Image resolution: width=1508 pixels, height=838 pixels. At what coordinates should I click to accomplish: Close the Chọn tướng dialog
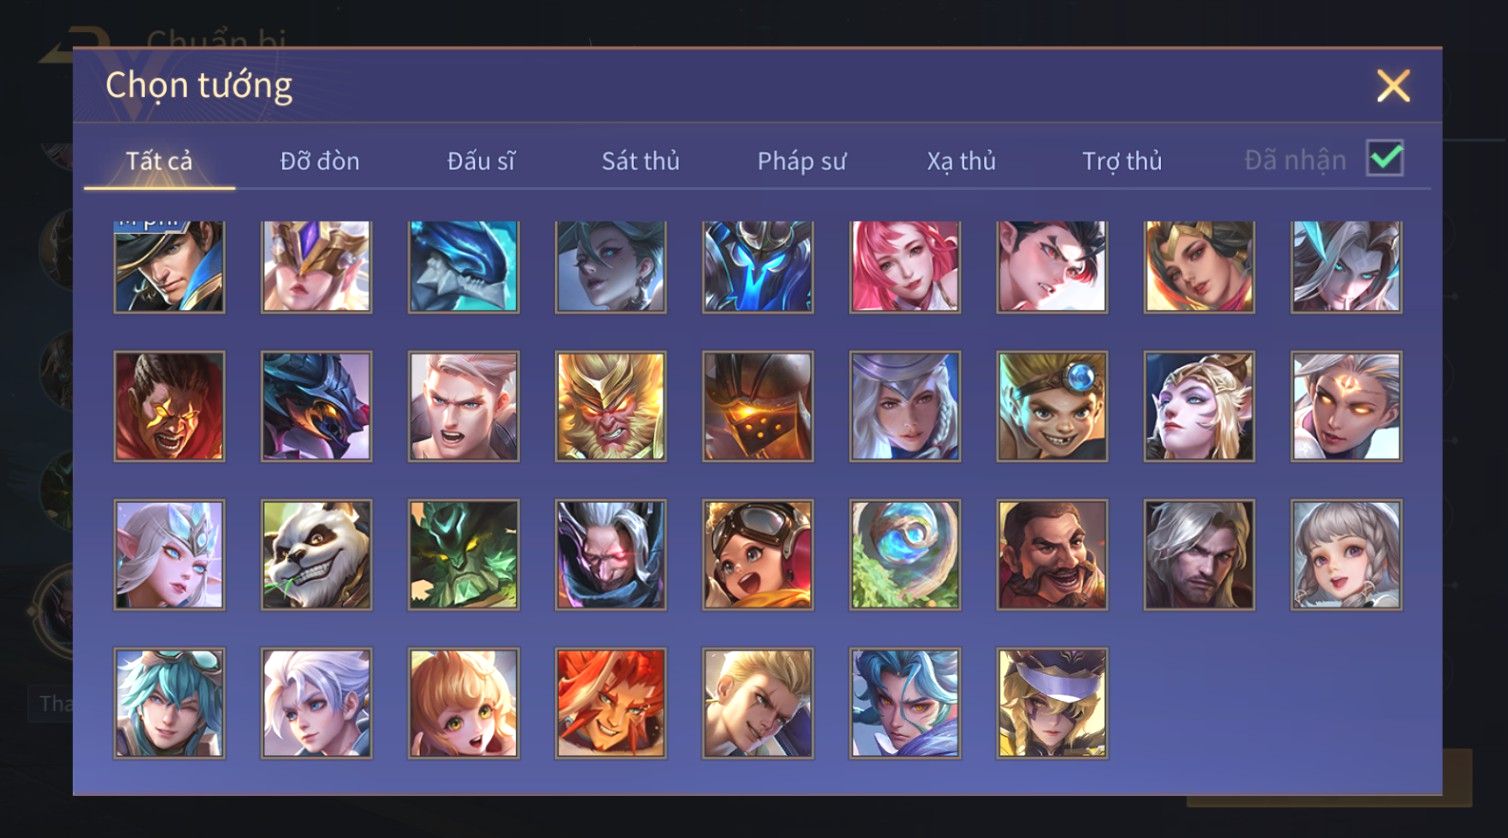[x=1393, y=86]
